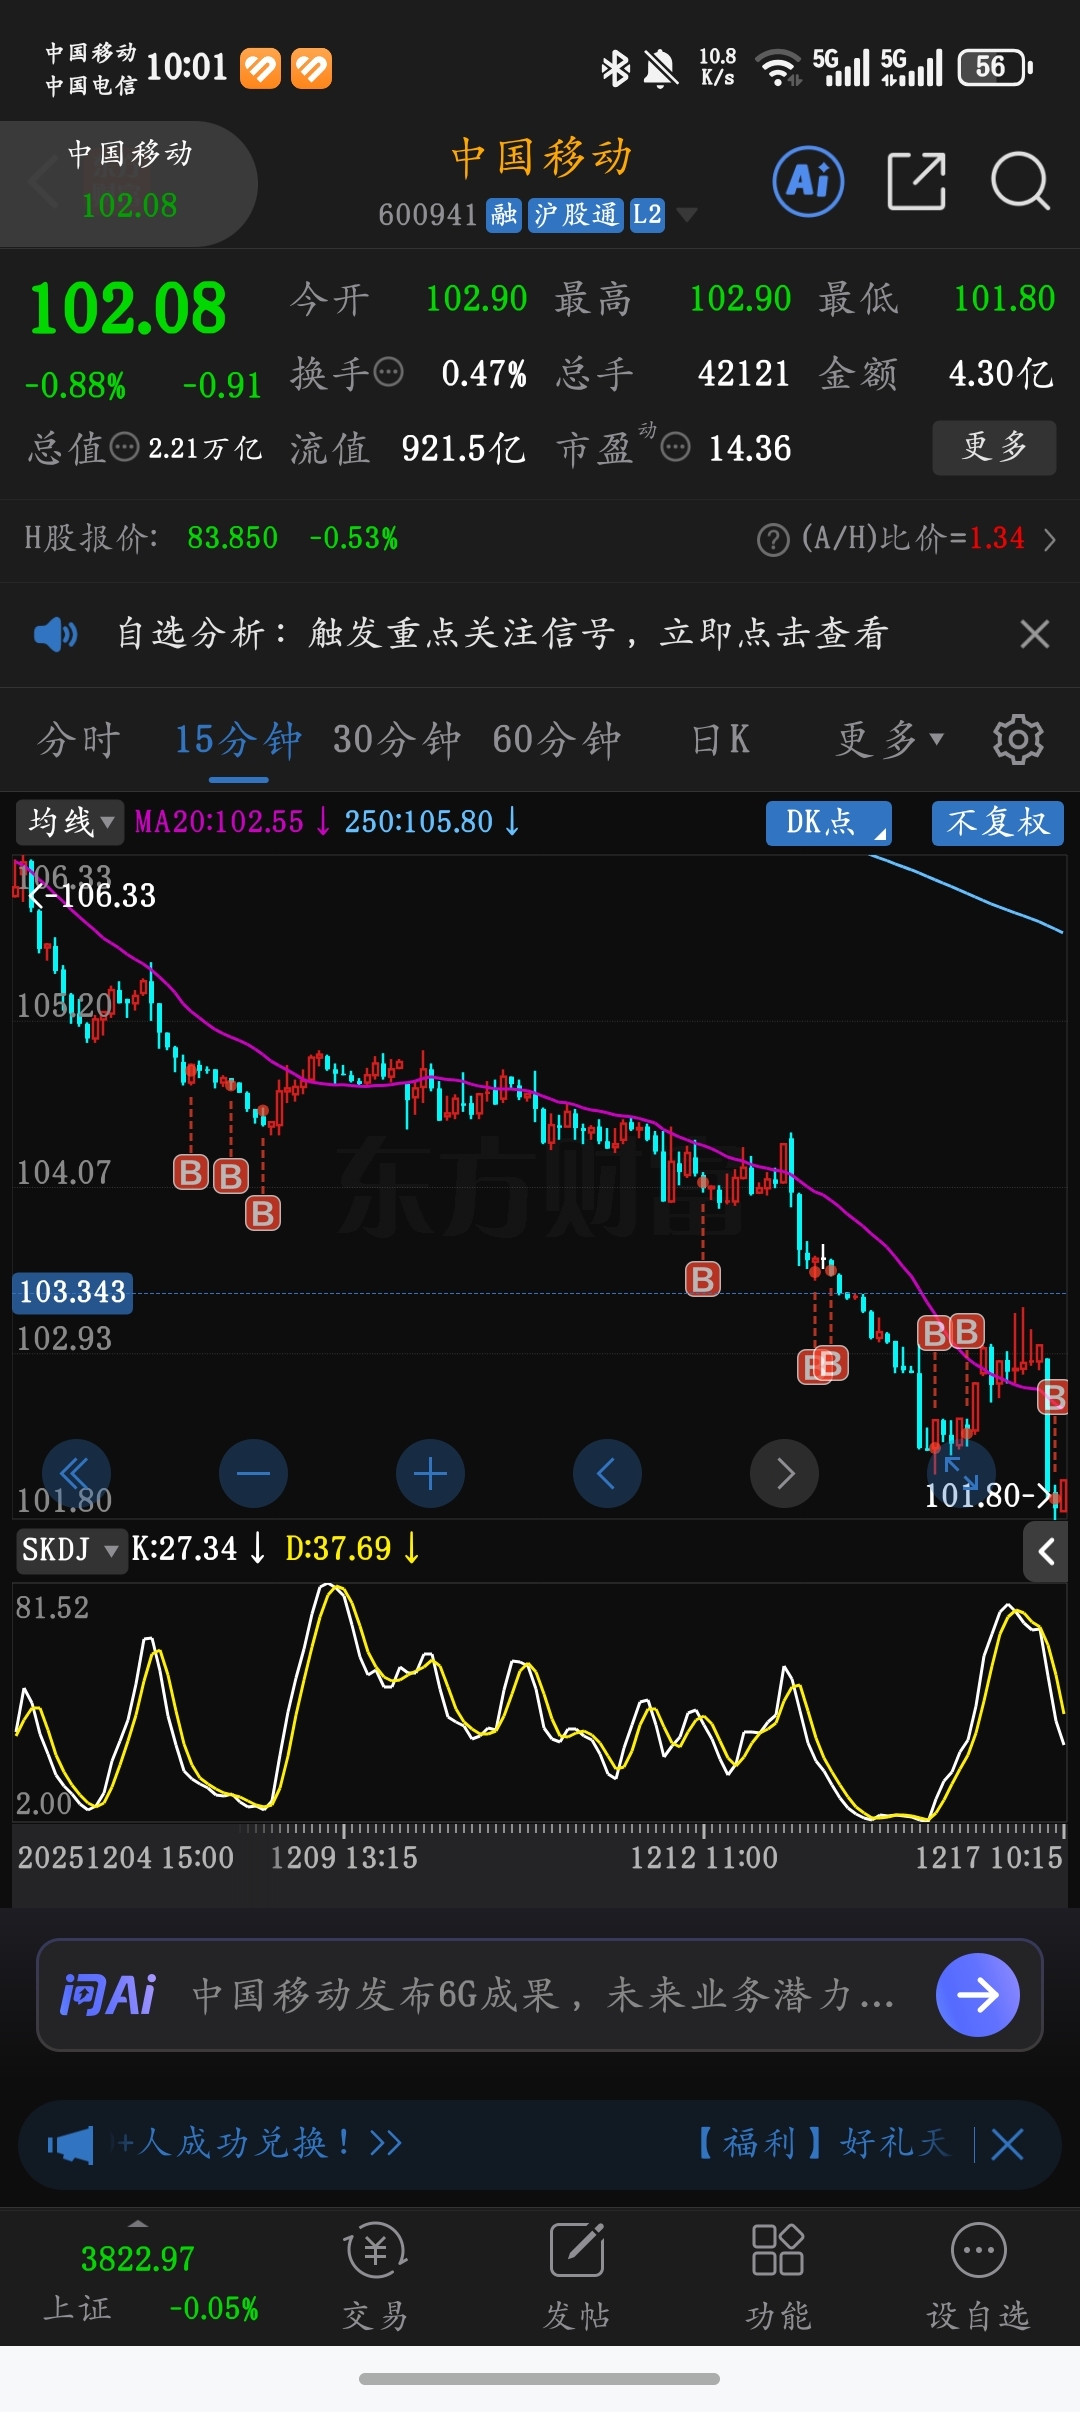Open 【福利】好礼天 promo link
The image size is (1080, 2412).
click(x=820, y=2144)
